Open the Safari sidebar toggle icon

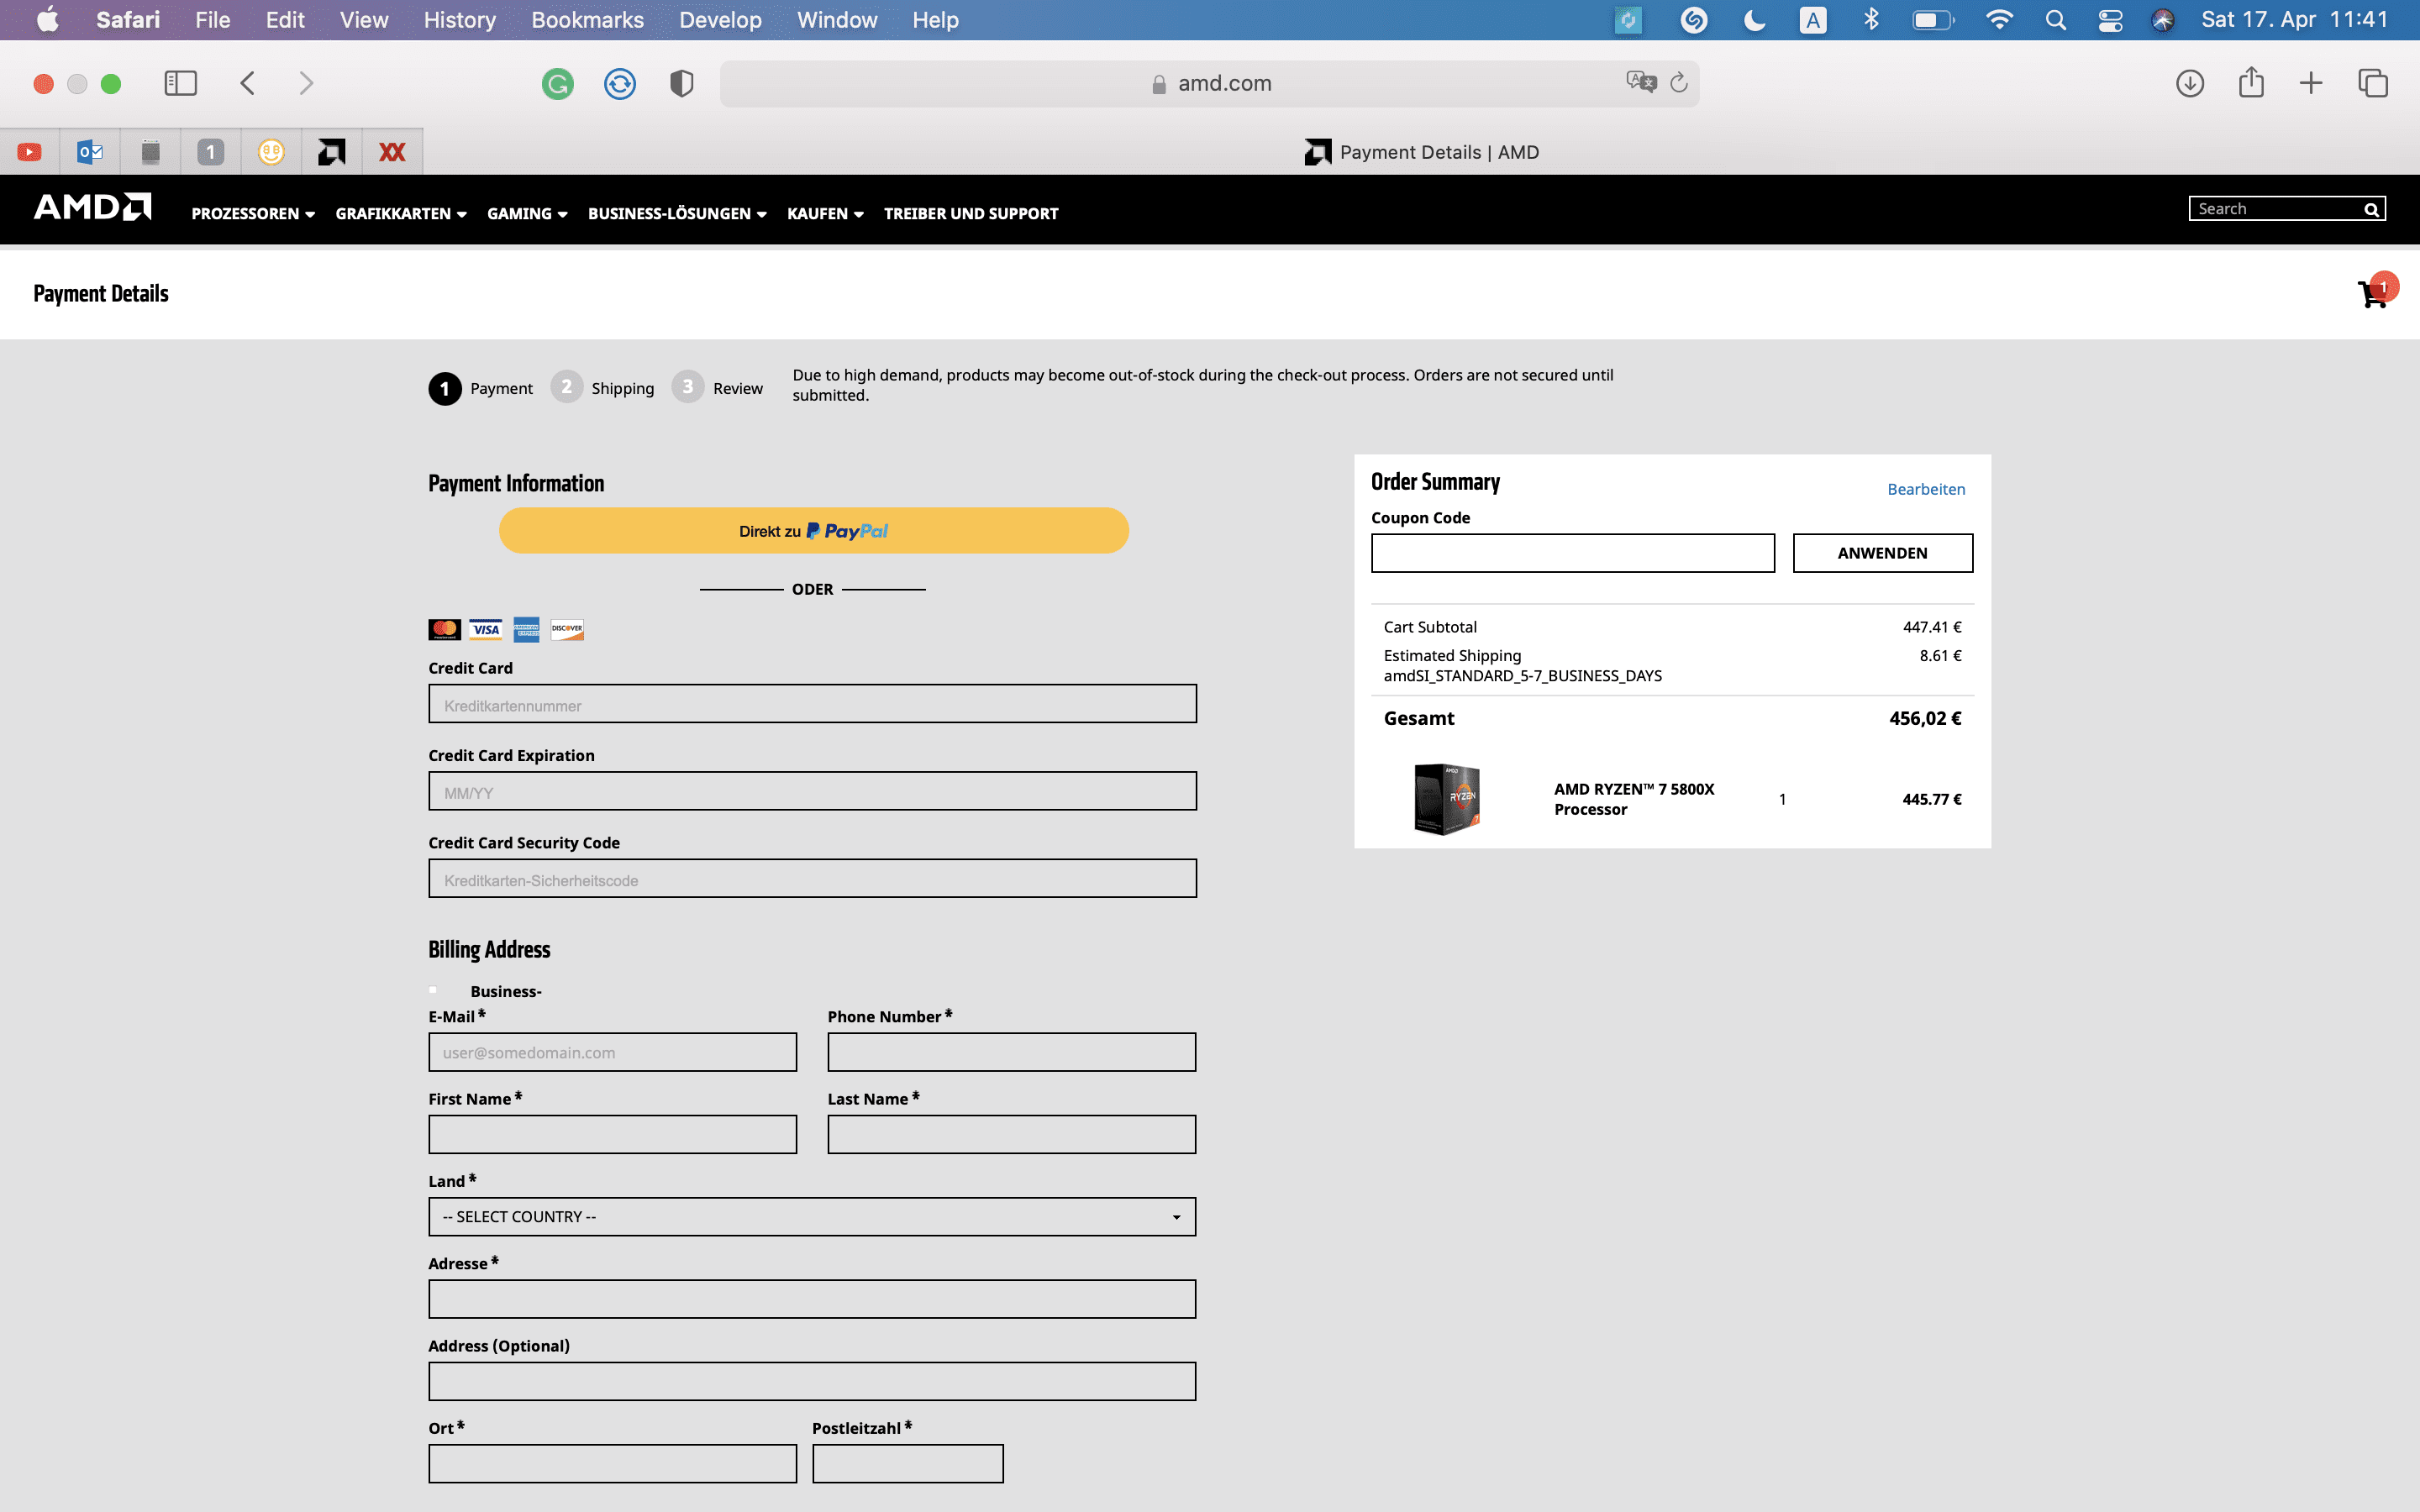pos(180,83)
